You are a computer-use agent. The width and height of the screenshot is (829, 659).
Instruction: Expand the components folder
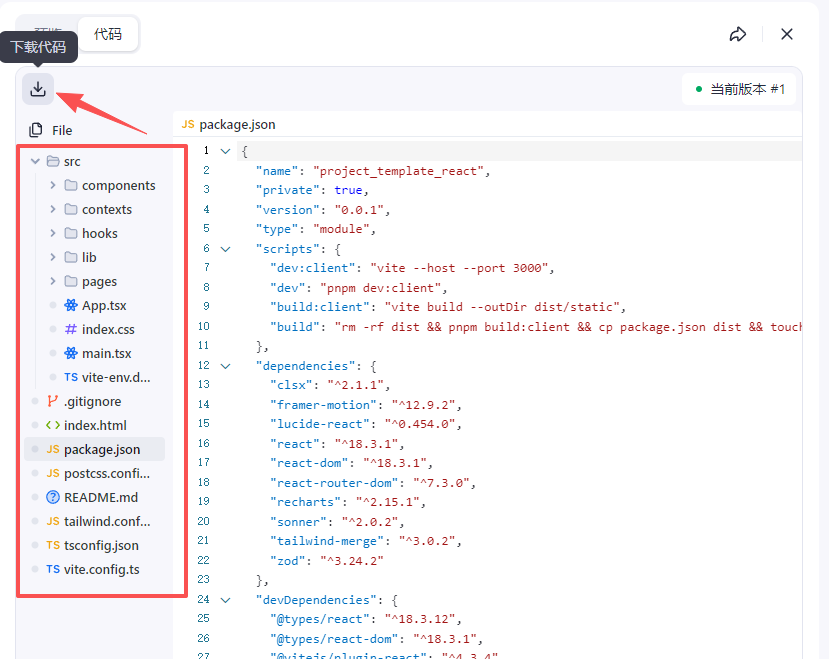(53, 185)
